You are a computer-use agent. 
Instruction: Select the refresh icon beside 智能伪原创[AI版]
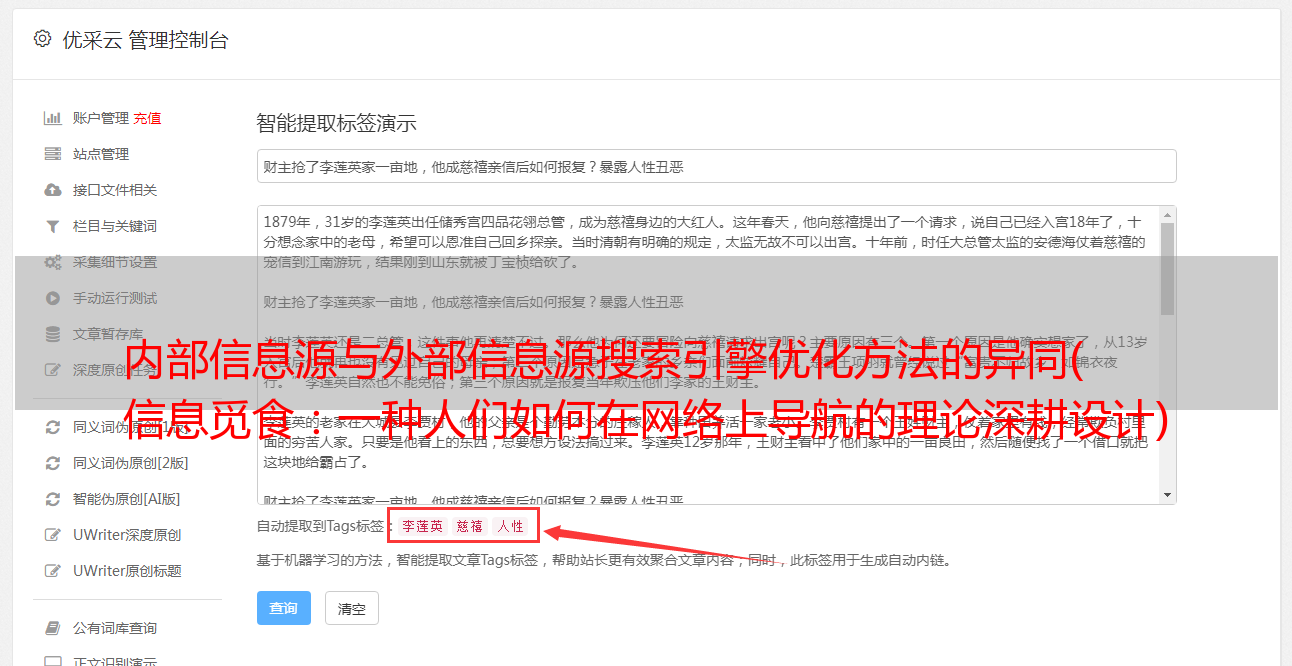[x=53, y=499]
